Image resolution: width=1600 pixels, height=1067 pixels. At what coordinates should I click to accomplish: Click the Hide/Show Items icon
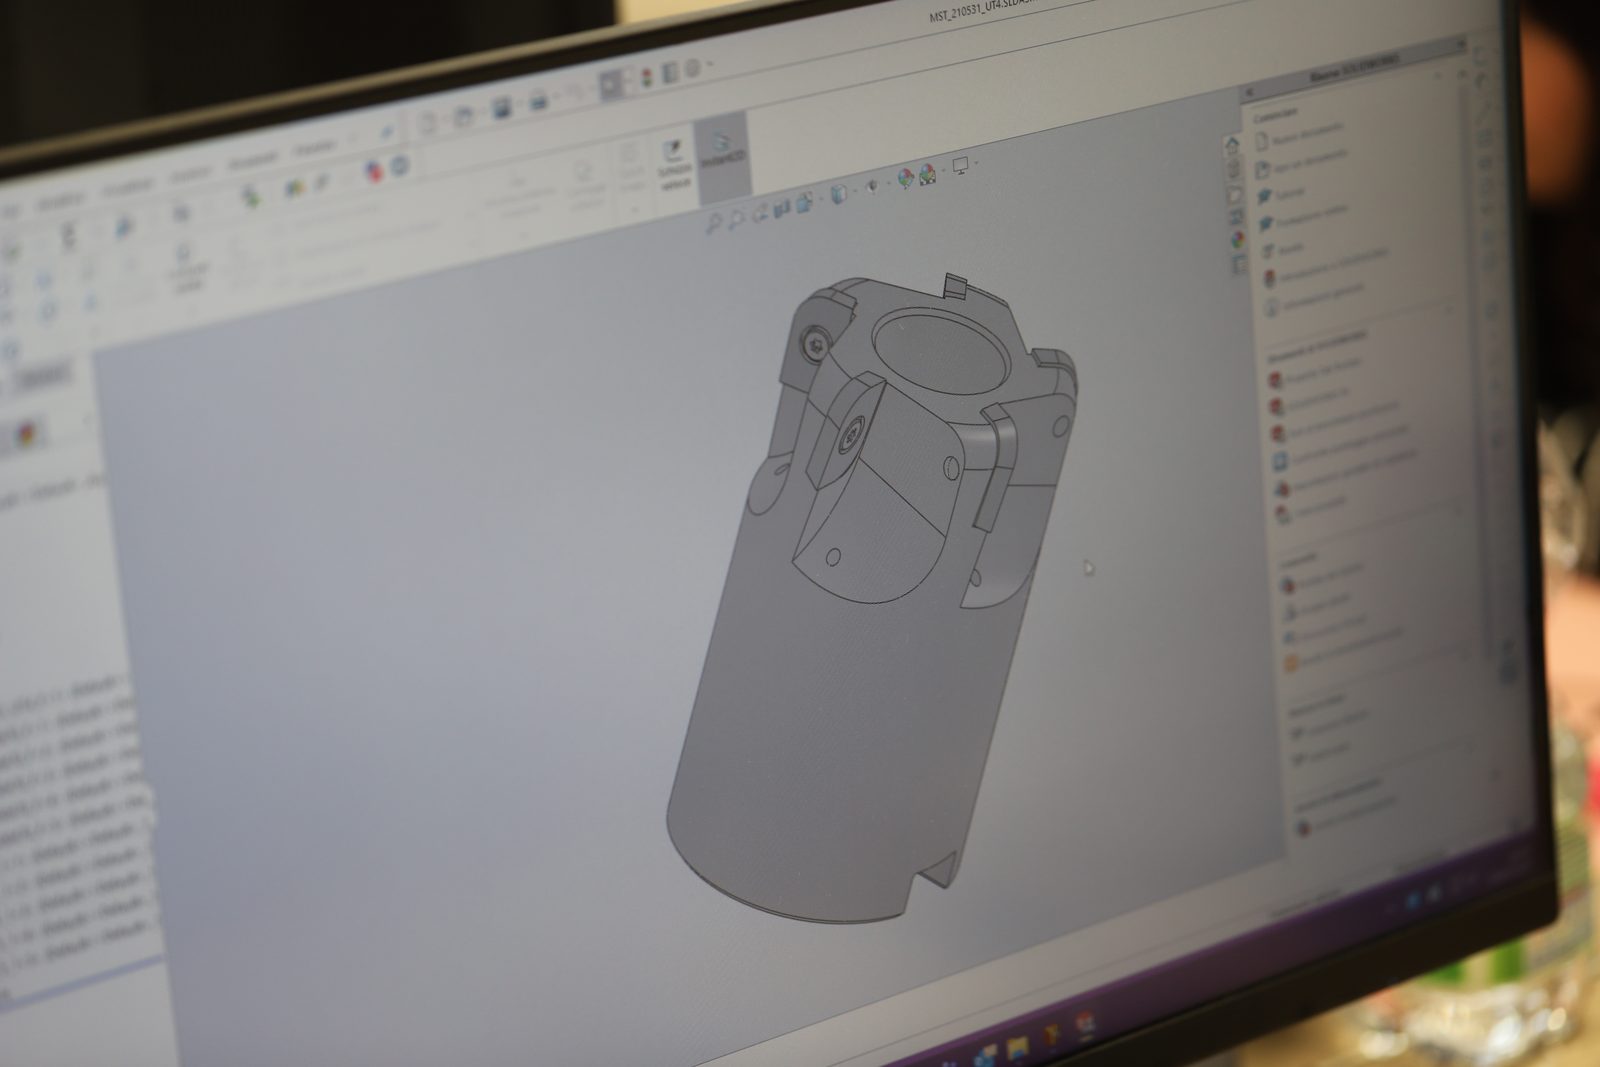872,186
